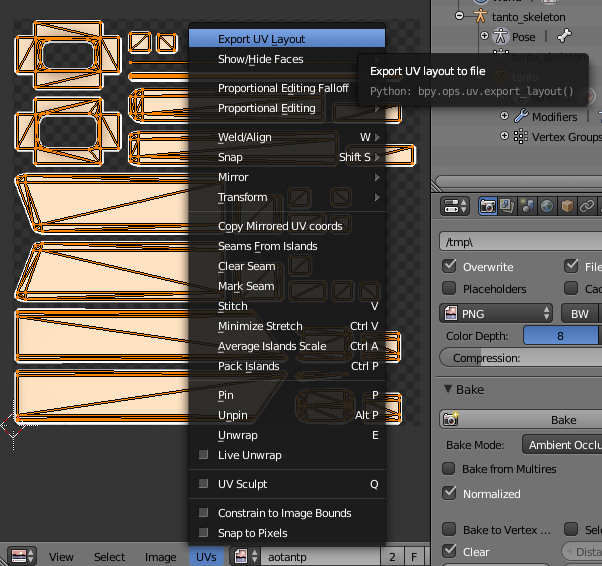The width and height of the screenshot is (602, 566).
Task: Select the Render Layers properties tab
Action: tap(507, 206)
